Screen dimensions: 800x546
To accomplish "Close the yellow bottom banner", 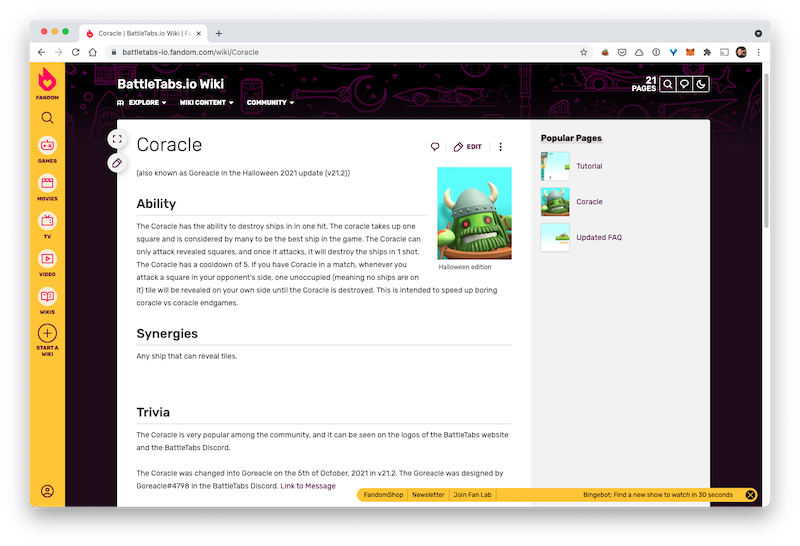I will [750, 495].
